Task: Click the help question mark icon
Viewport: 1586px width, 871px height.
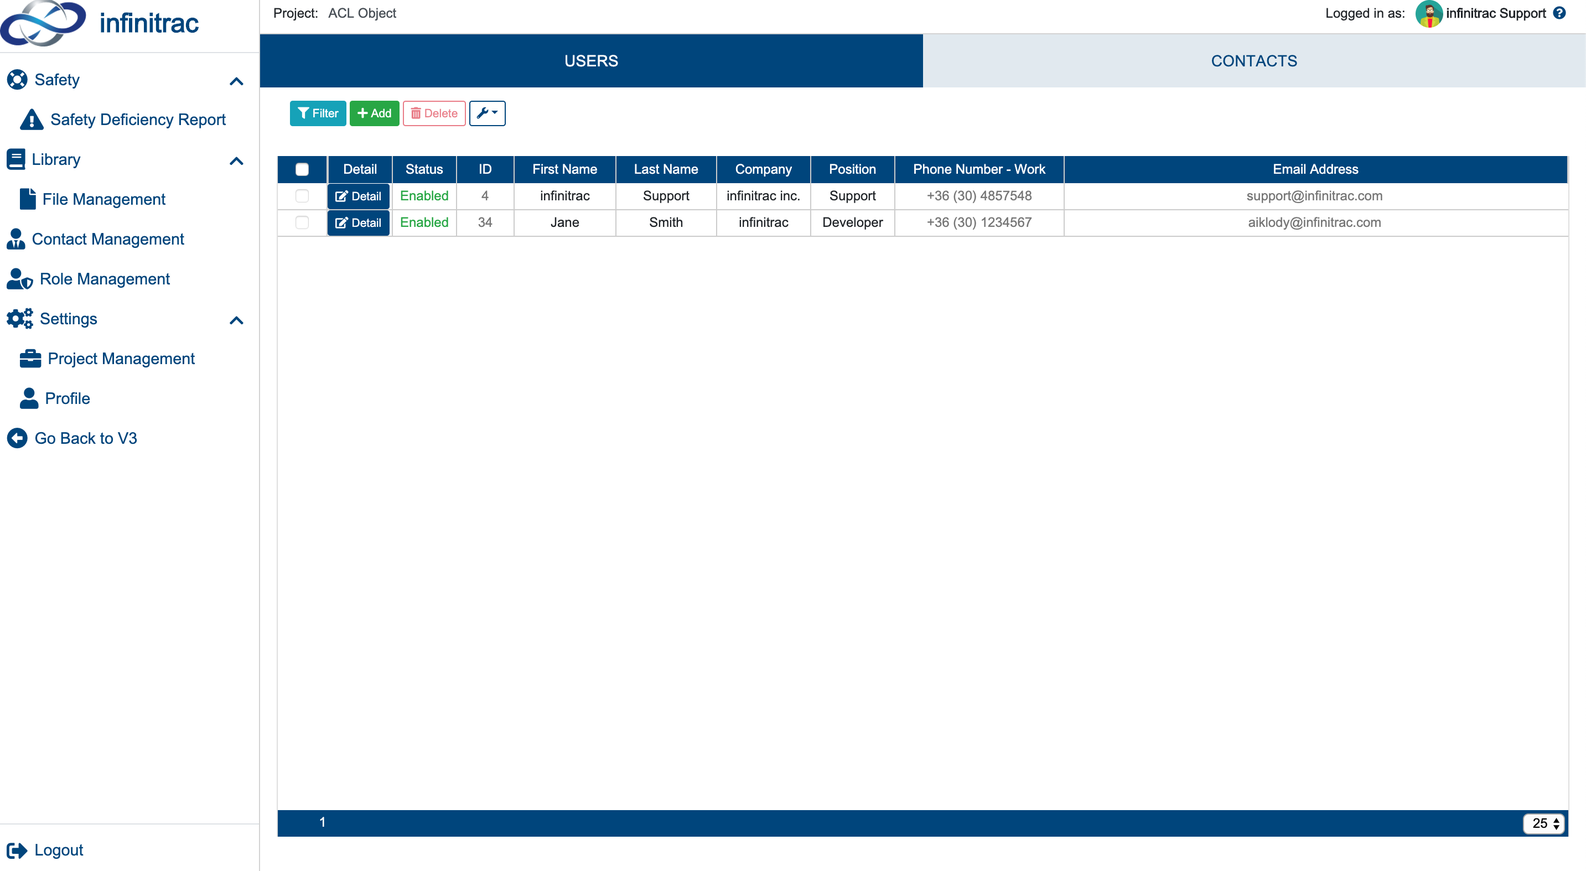Action: (x=1559, y=13)
